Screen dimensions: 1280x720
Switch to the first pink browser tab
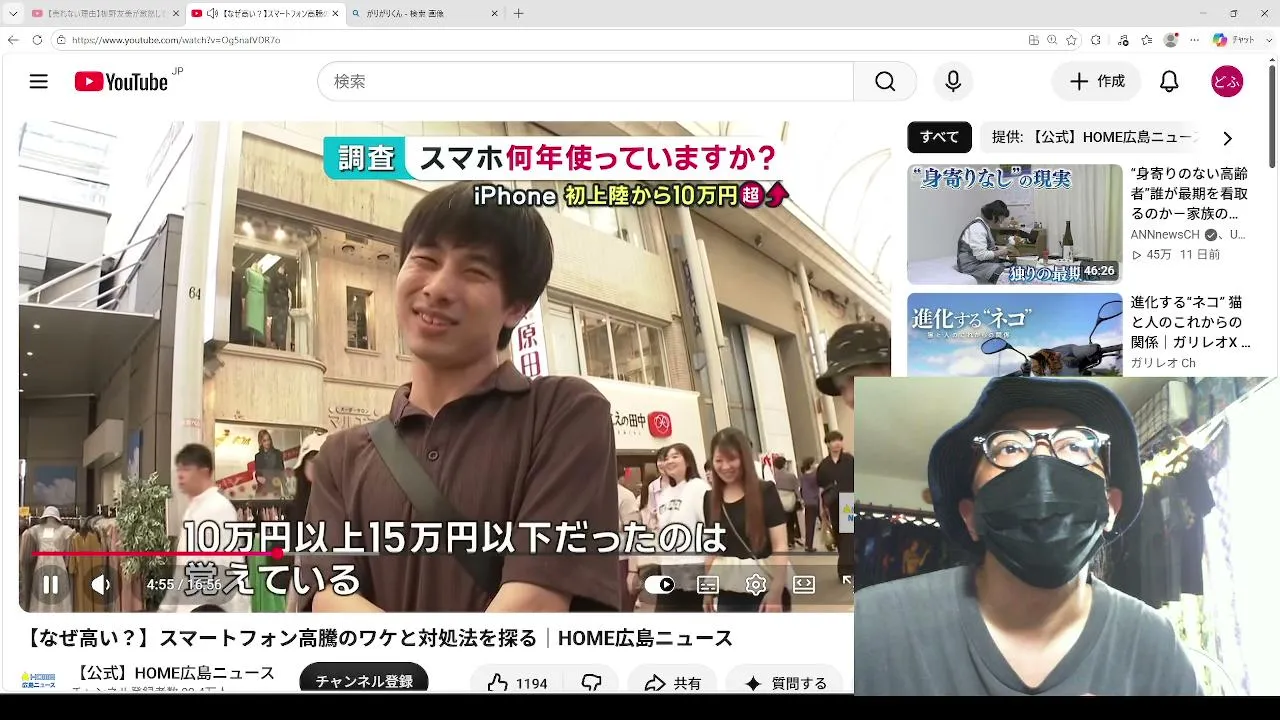tap(104, 14)
